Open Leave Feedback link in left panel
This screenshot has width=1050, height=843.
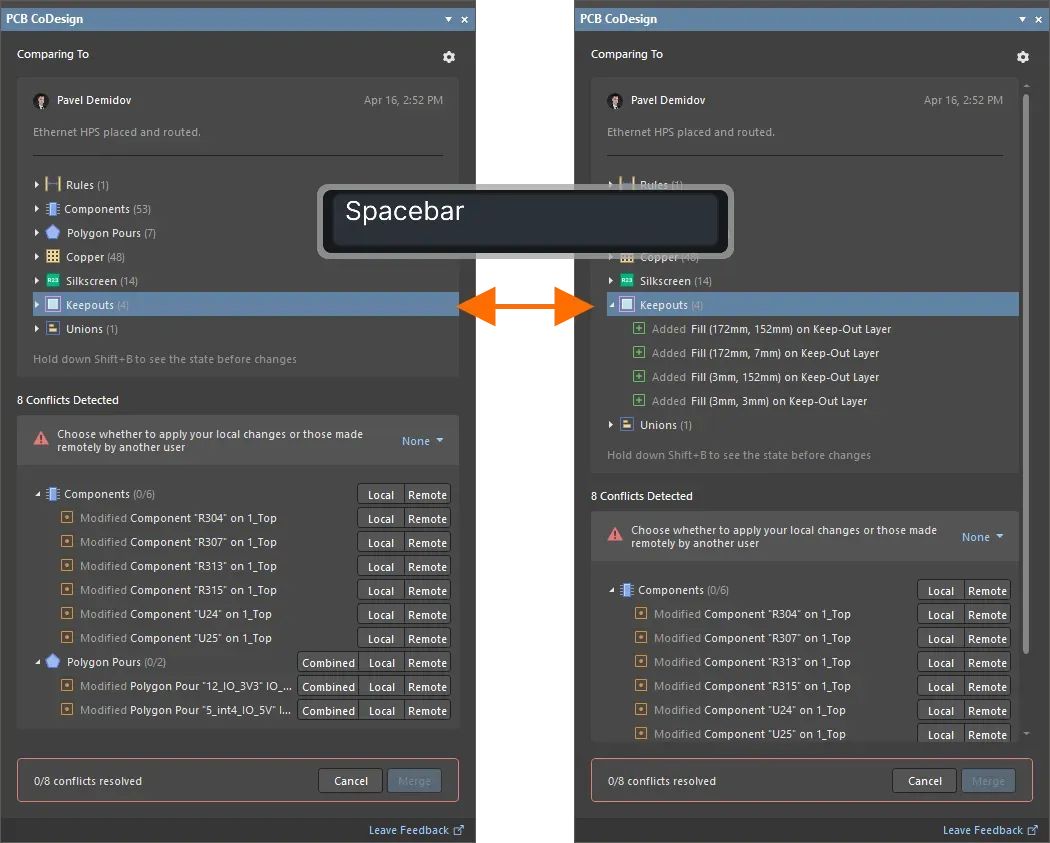coord(416,830)
